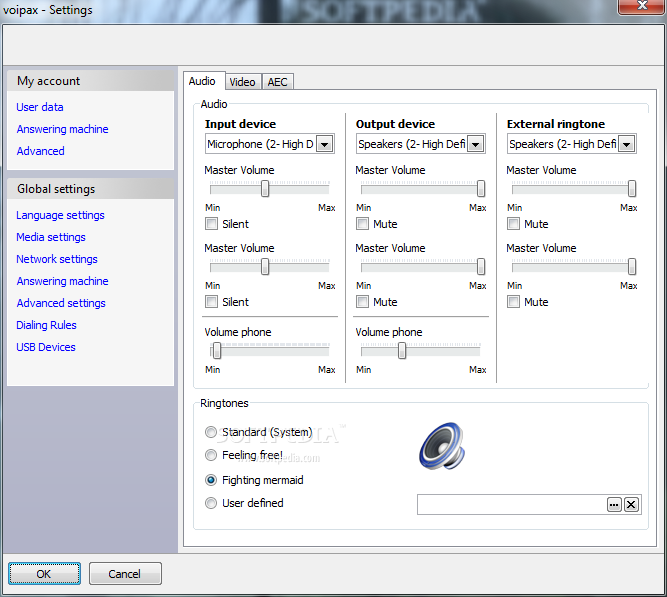Screen dimensions: 667x597
Task: Switch to the Audio tab
Action: [202, 81]
